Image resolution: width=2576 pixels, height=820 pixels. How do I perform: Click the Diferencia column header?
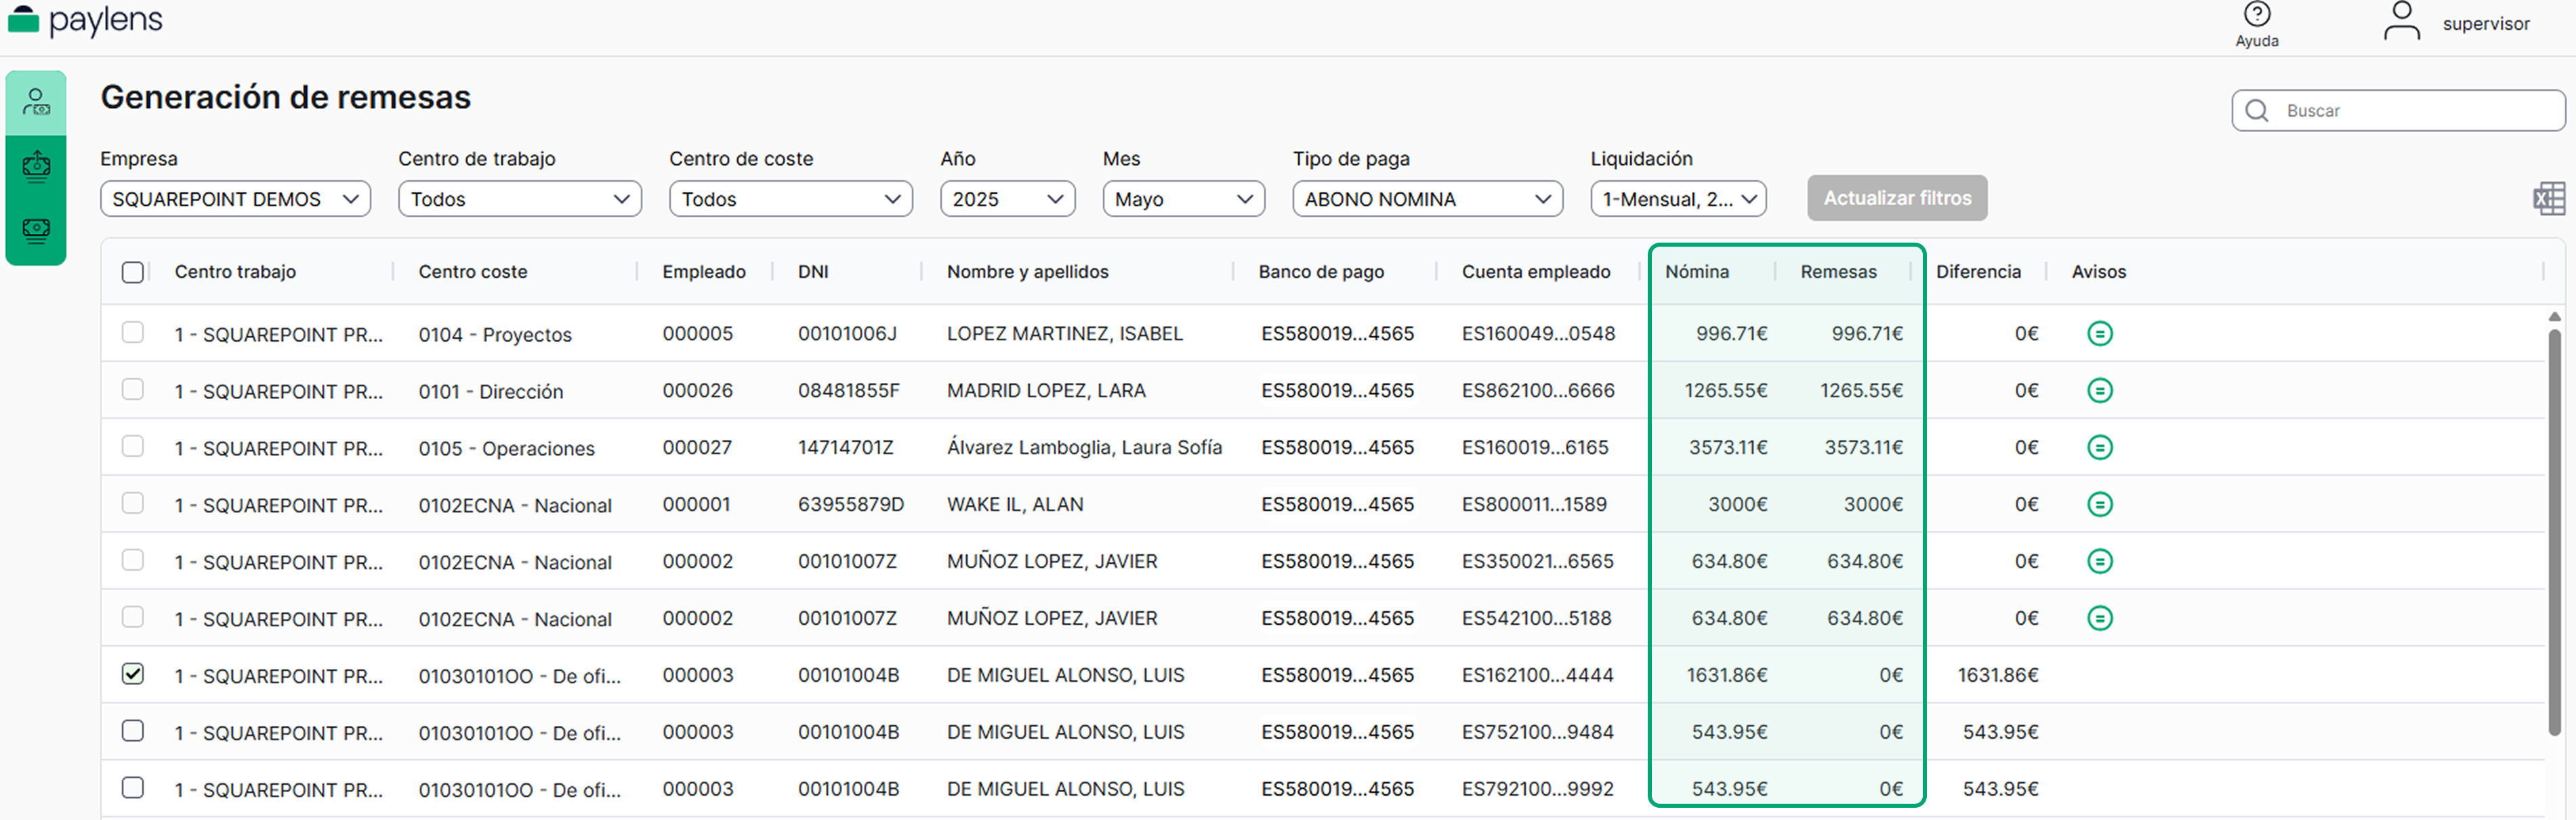pyautogui.click(x=1977, y=272)
